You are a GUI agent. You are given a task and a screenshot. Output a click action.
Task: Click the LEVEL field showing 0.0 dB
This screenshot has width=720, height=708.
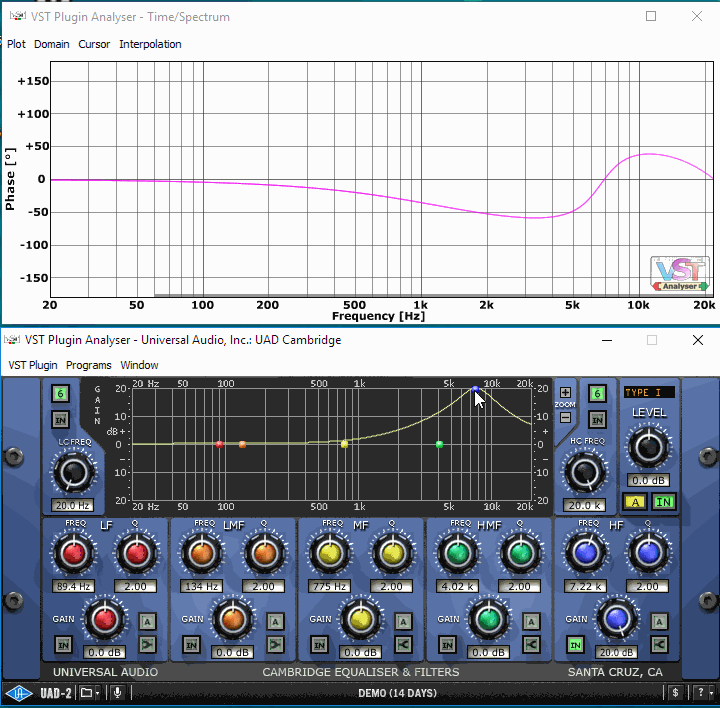[x=648, y=480]
